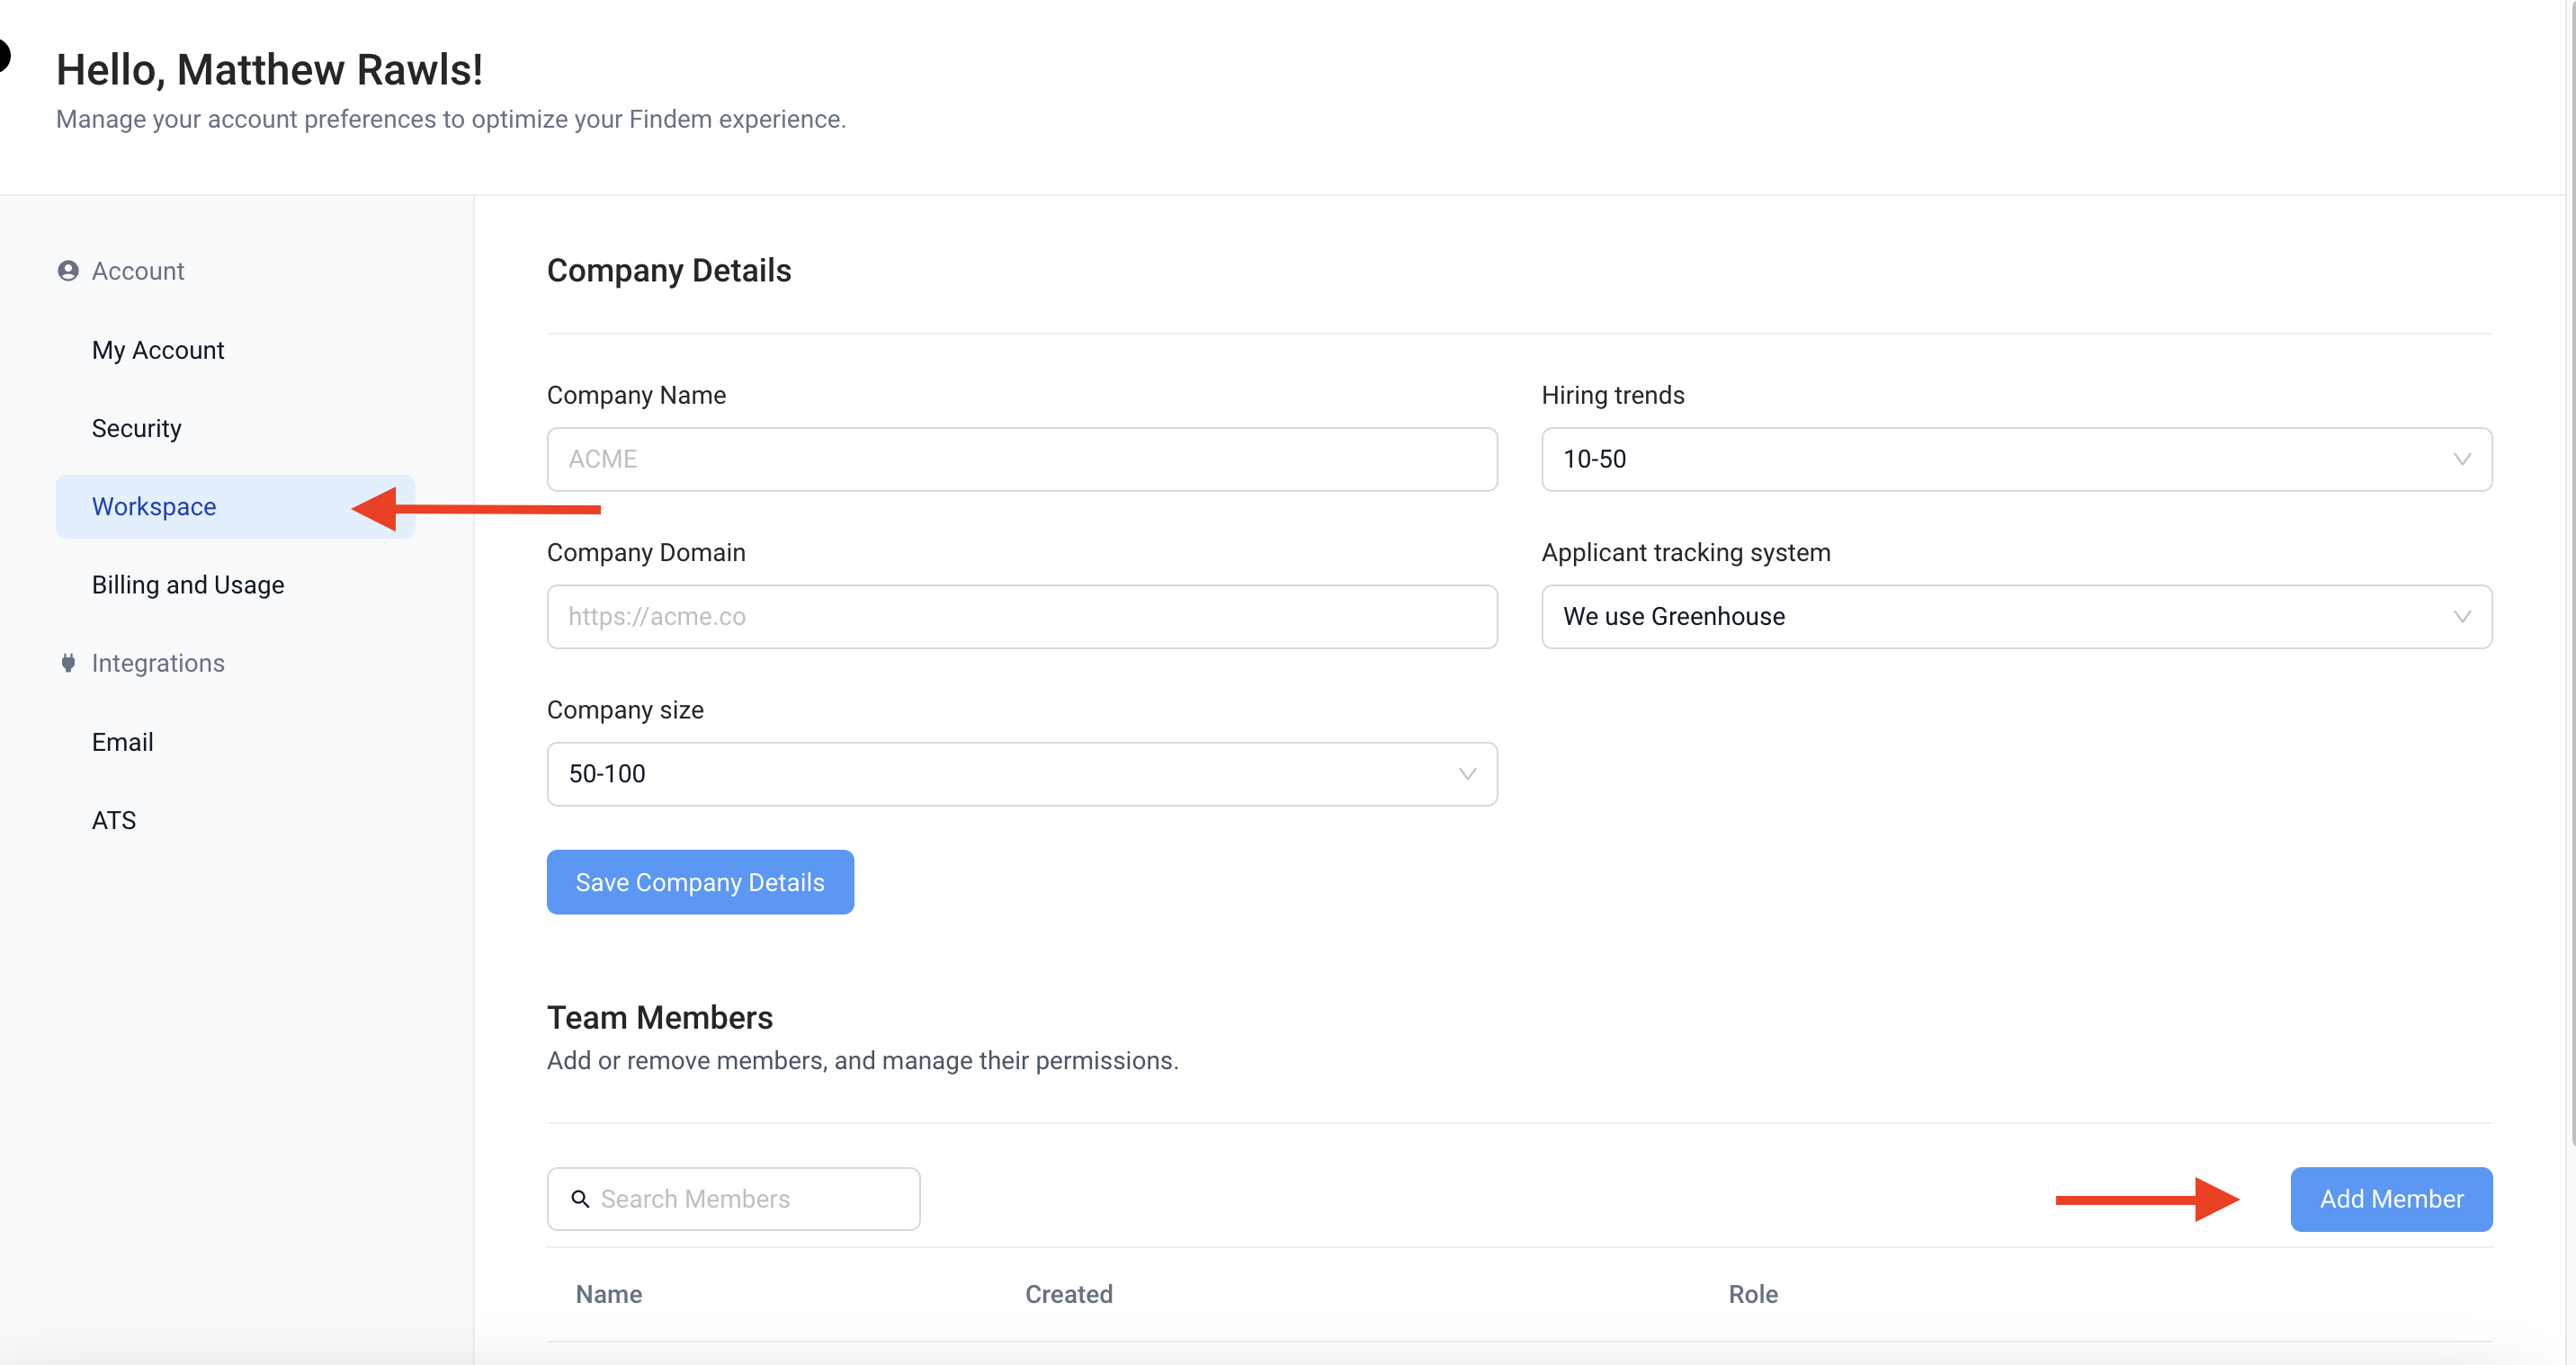Click the Hello, Matthew Rawls! title

click(270, 69)
